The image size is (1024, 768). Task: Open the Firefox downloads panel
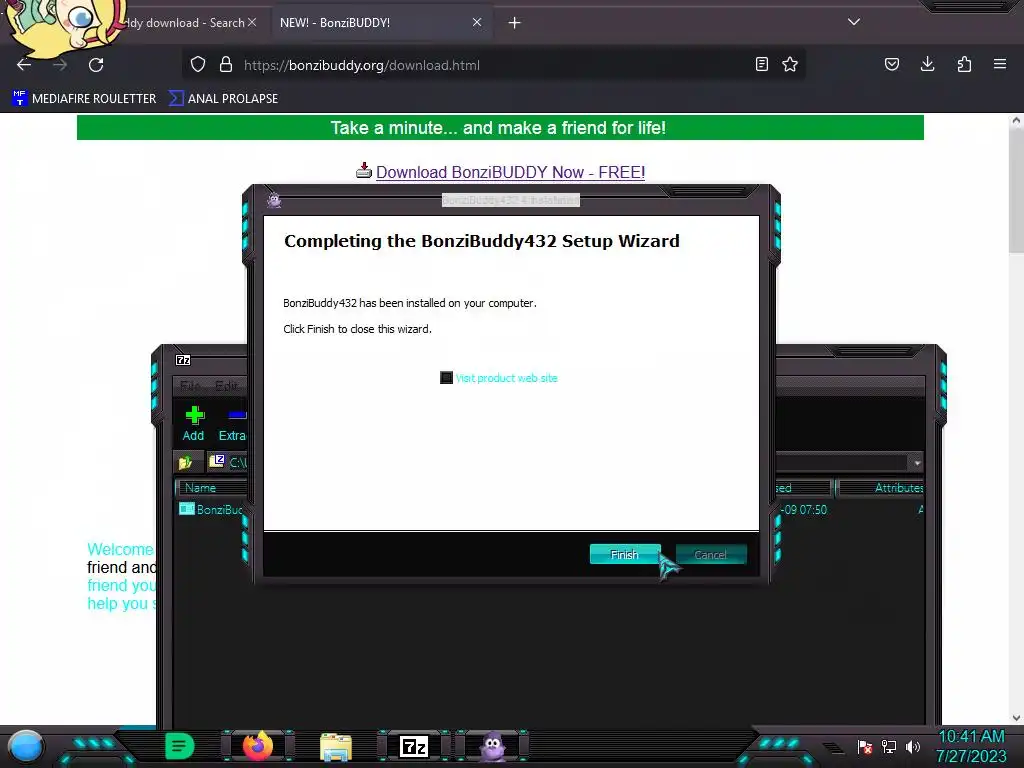[x=927, y=64]
